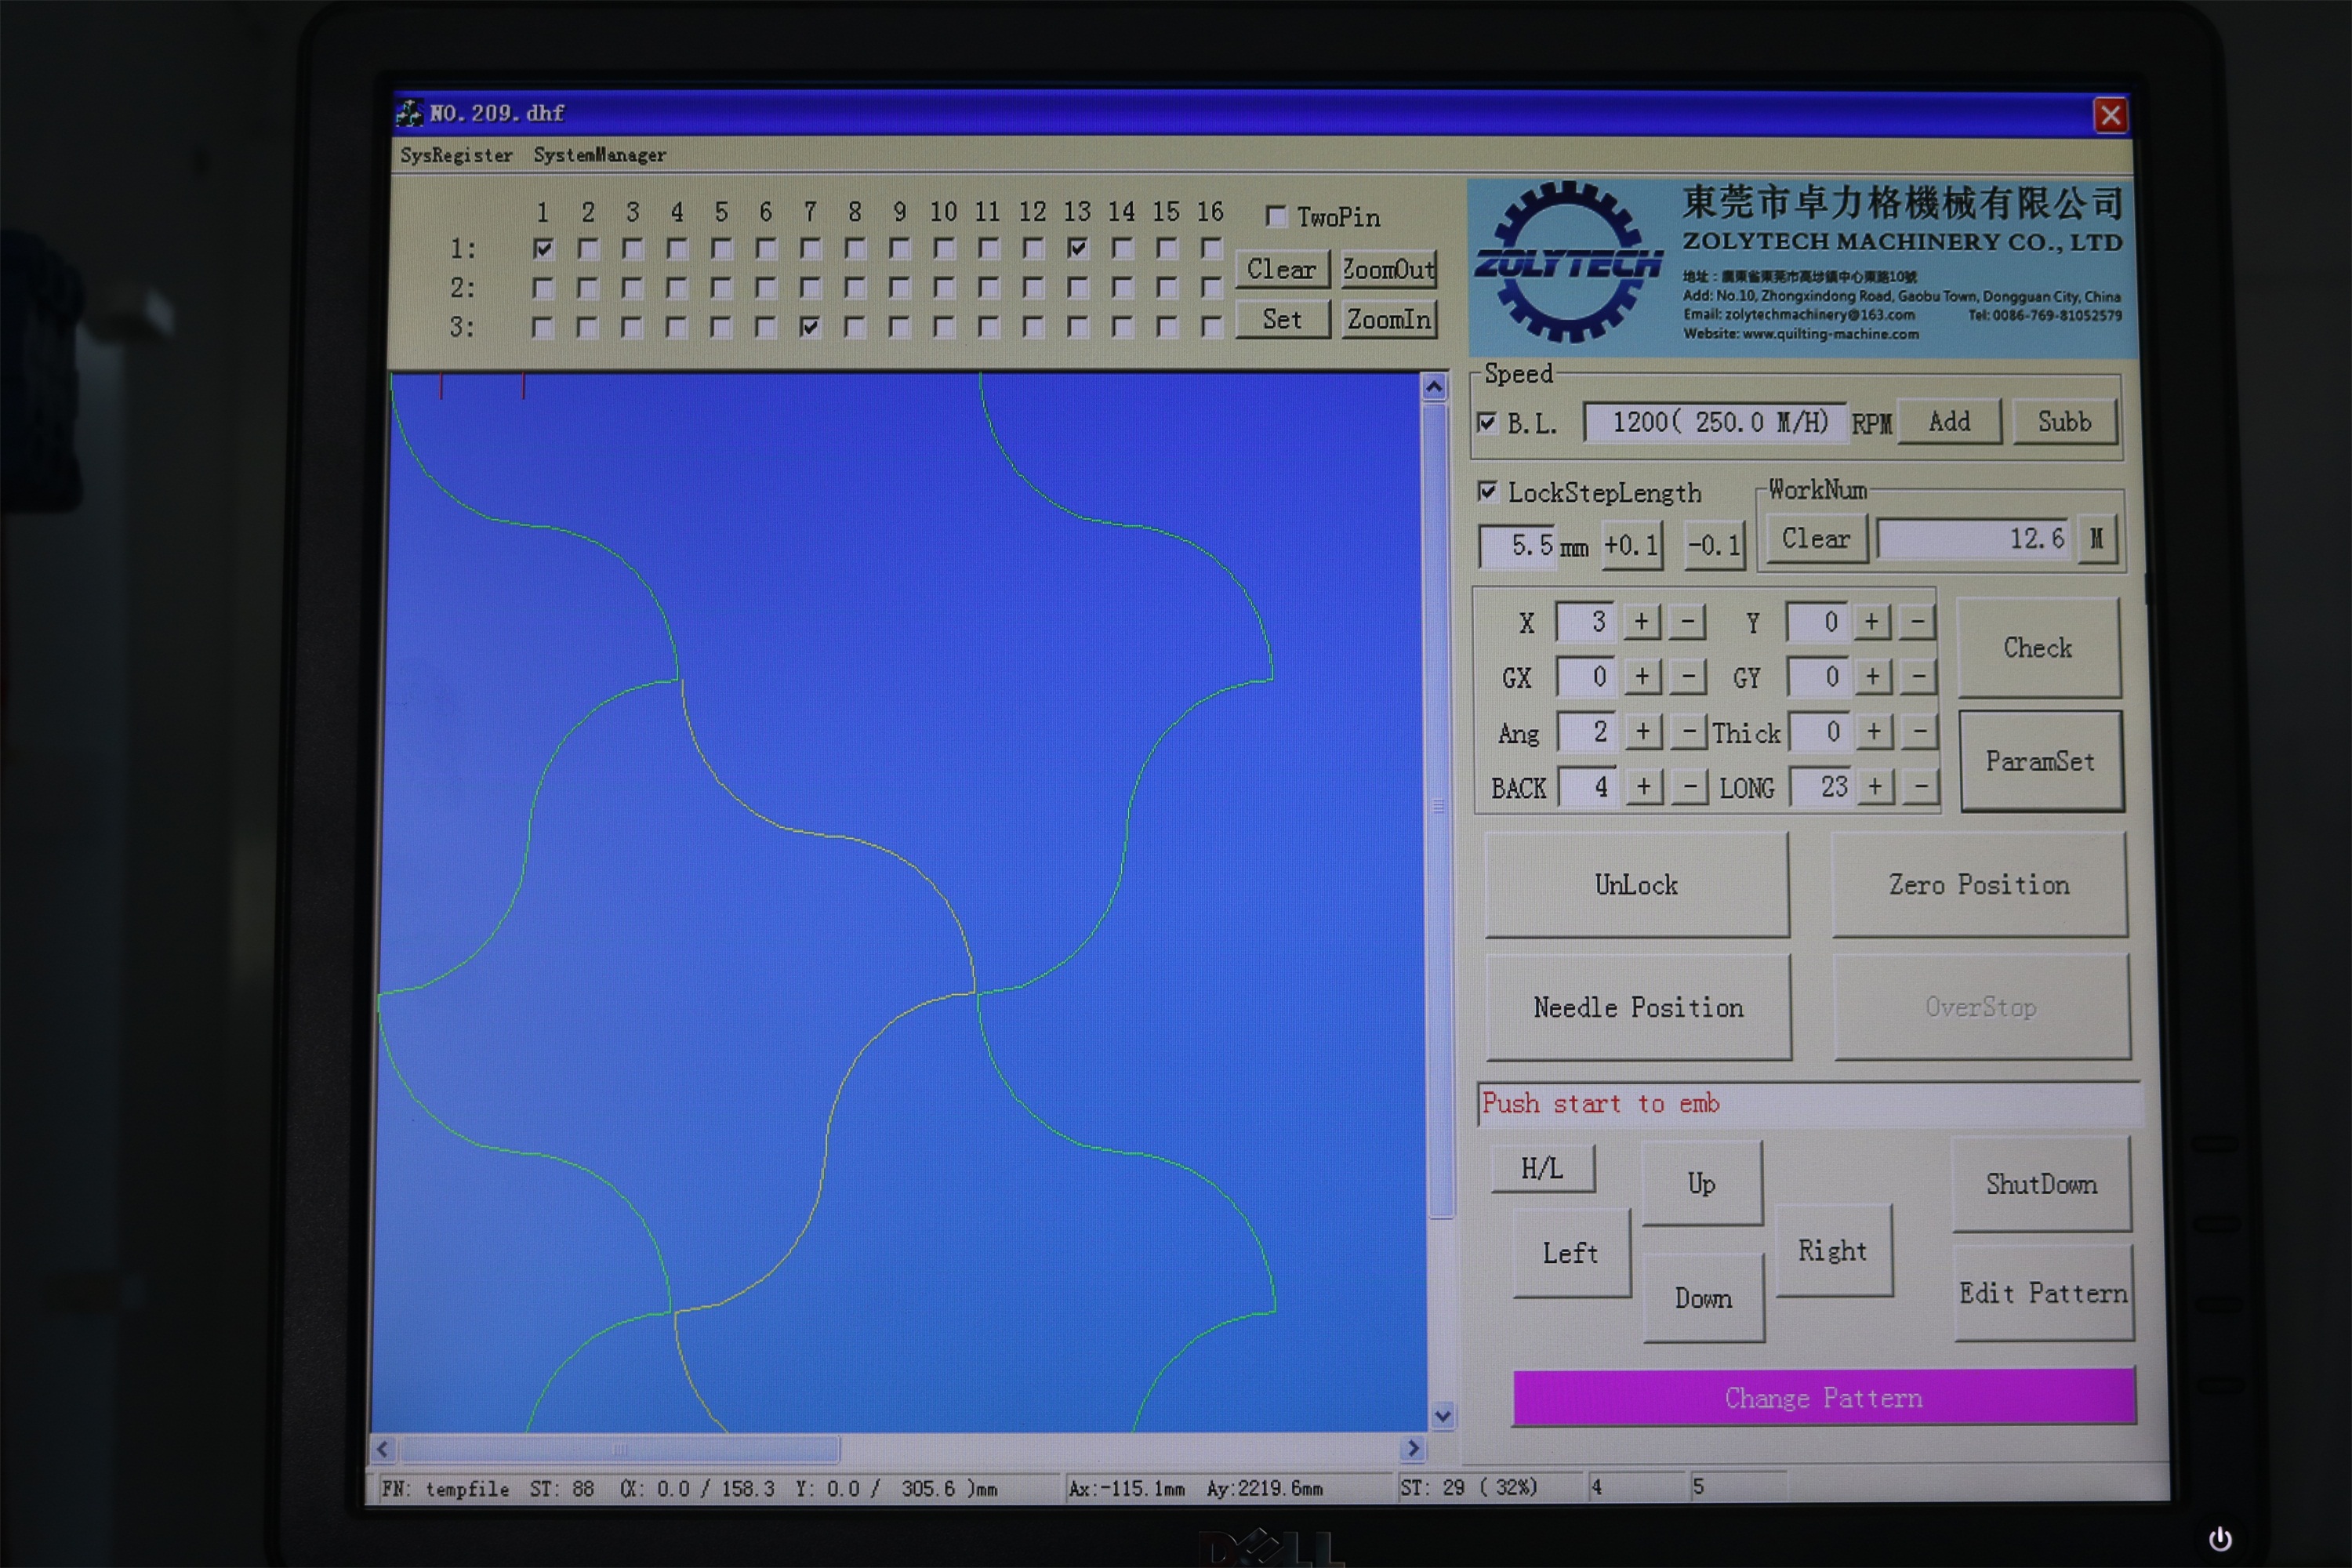Screen dimensions: 2352x1568
Task: Click the RPM speed value field
Action: click(x=1714, y=422)
